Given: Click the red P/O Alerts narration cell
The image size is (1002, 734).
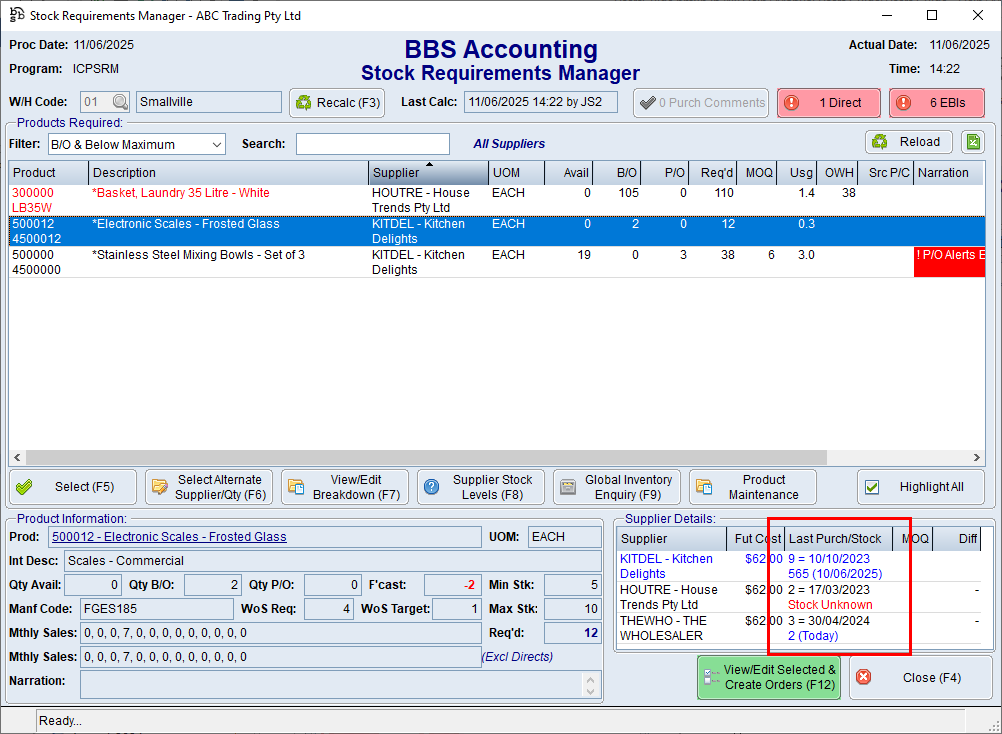Looking at the screenshot, I should click(950, 262).
